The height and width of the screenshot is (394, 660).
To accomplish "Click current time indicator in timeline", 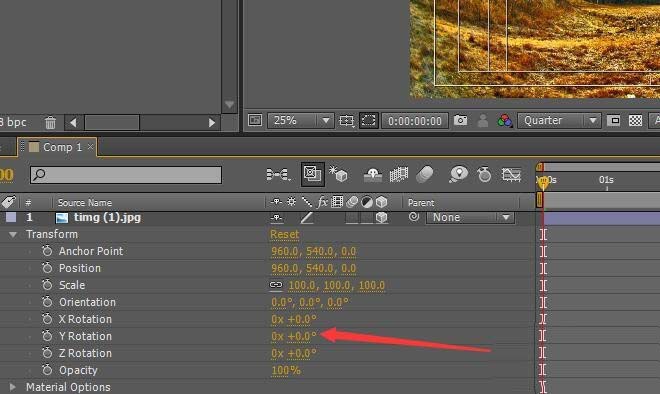I will [543, 182].
